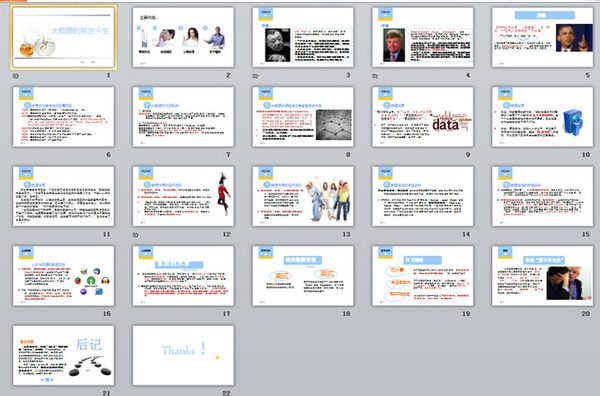The width and height of the screenshot is (600, 396).
Task: Click the animation star icon under slide 4
Action: point(375,76)
